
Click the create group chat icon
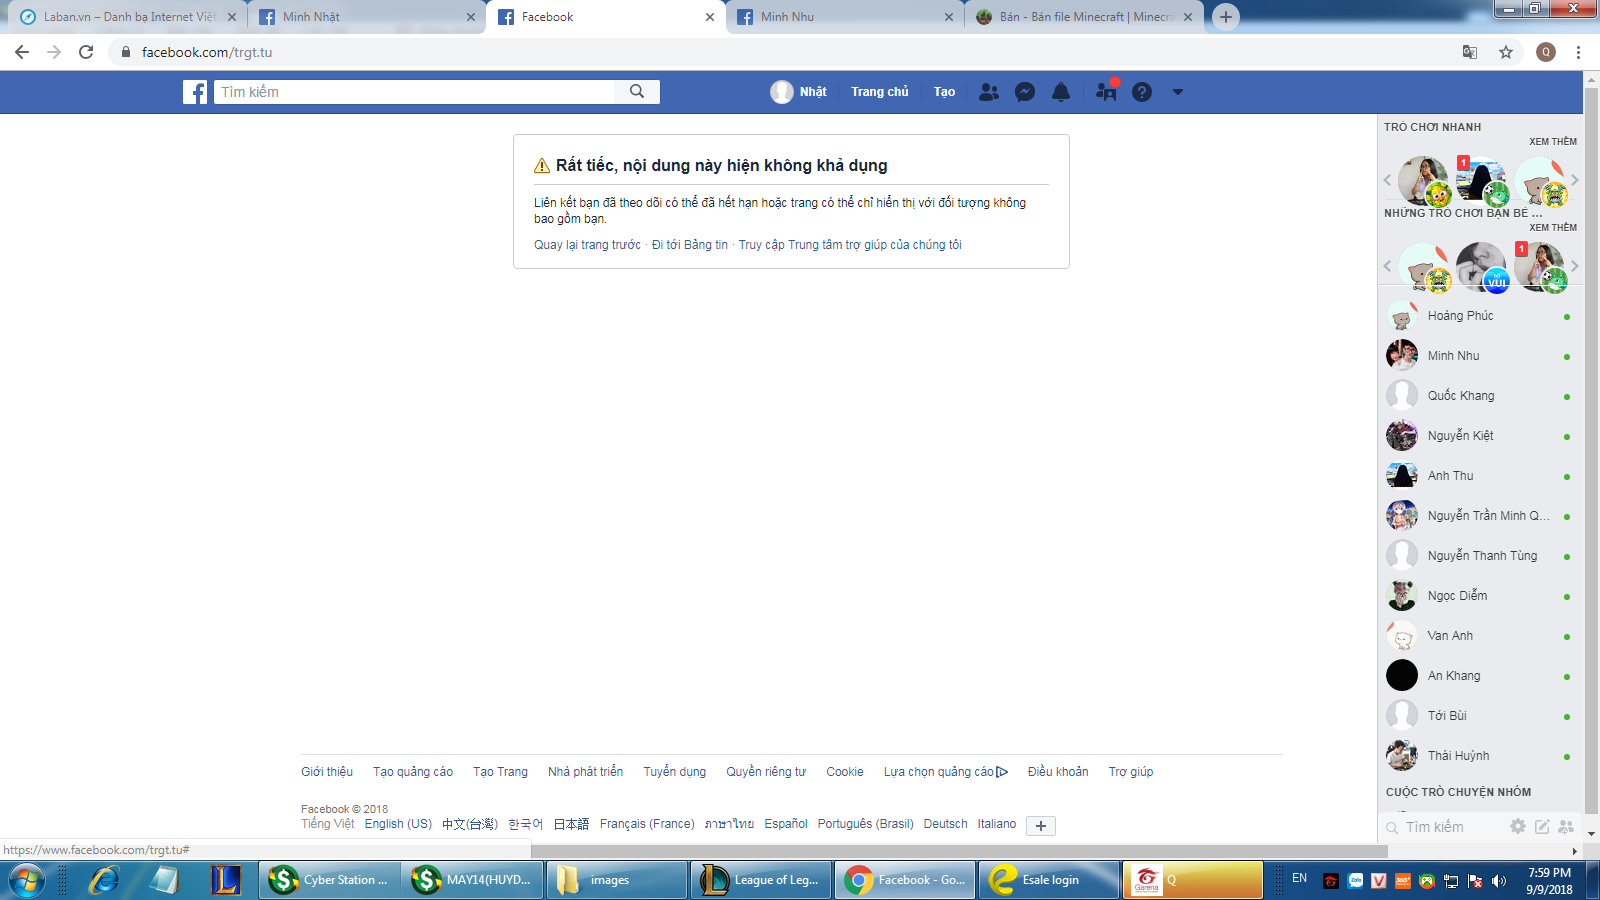pyautogui.click(x=1566, y=826)
